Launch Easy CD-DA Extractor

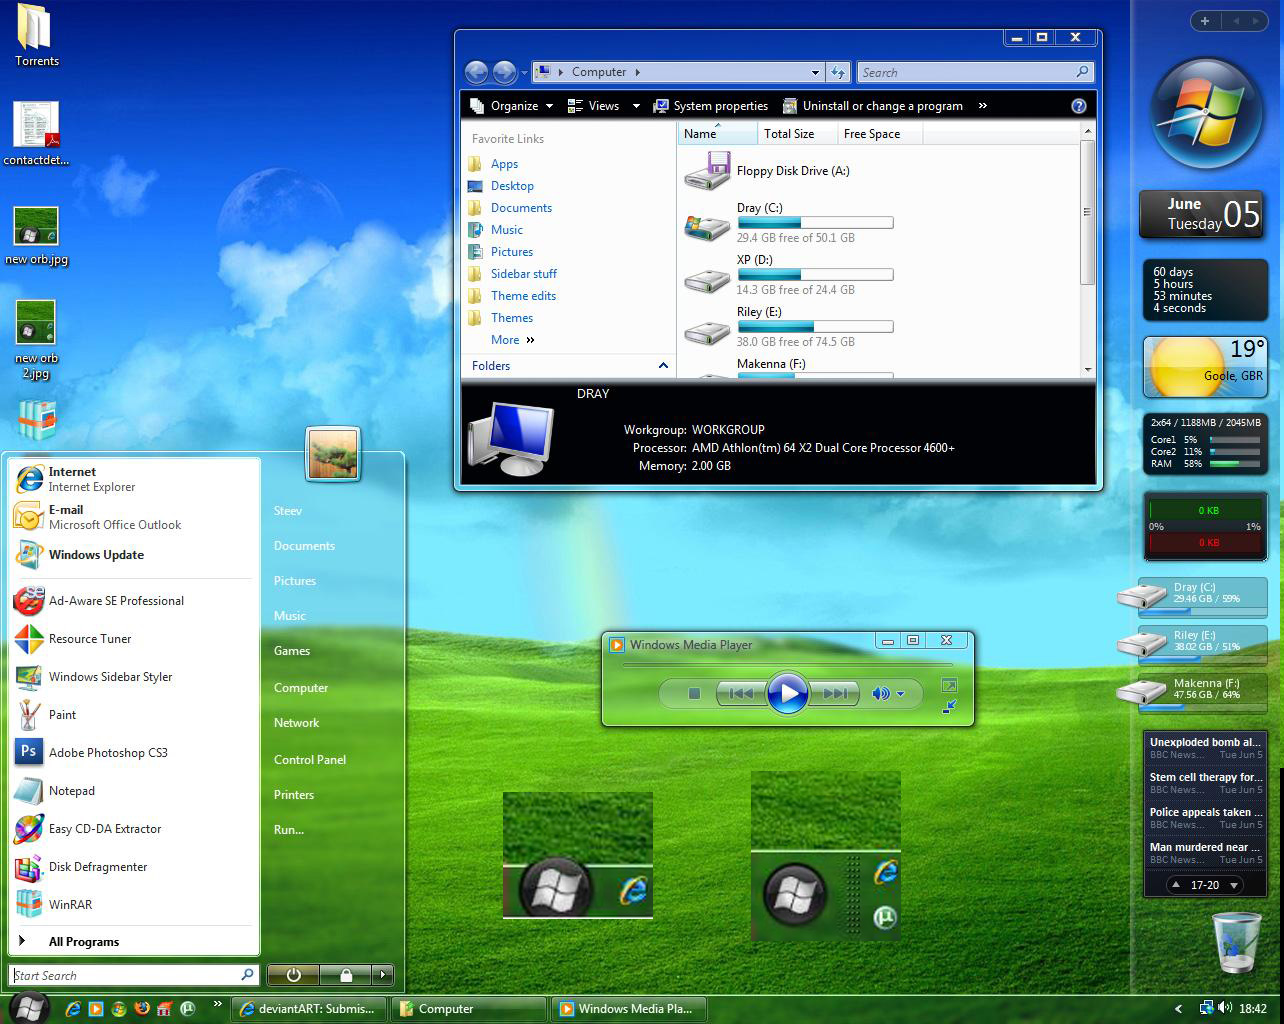click(x=135, y=829)
